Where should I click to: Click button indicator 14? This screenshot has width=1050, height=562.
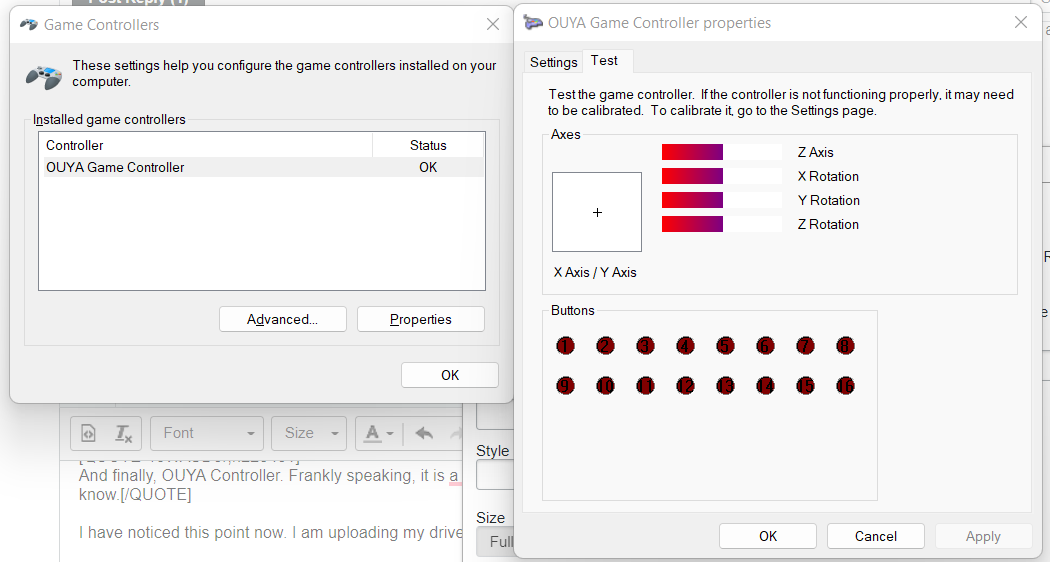point(765,386)
